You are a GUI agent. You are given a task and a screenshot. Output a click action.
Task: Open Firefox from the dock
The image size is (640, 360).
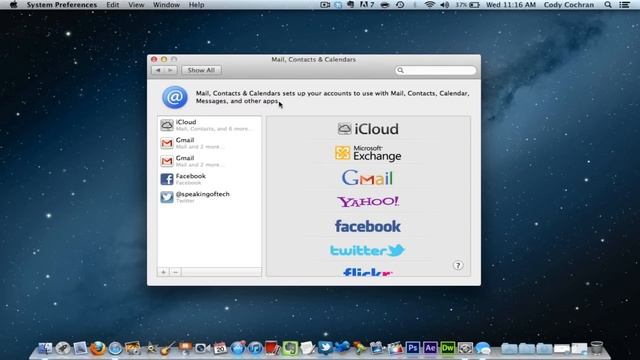click(x=98, y=348)
